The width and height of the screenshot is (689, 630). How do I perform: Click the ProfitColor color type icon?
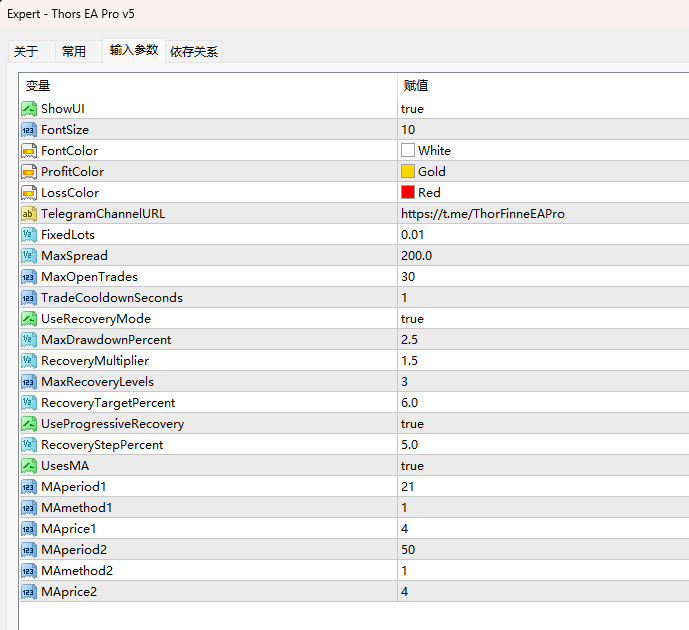coord(29,172)
